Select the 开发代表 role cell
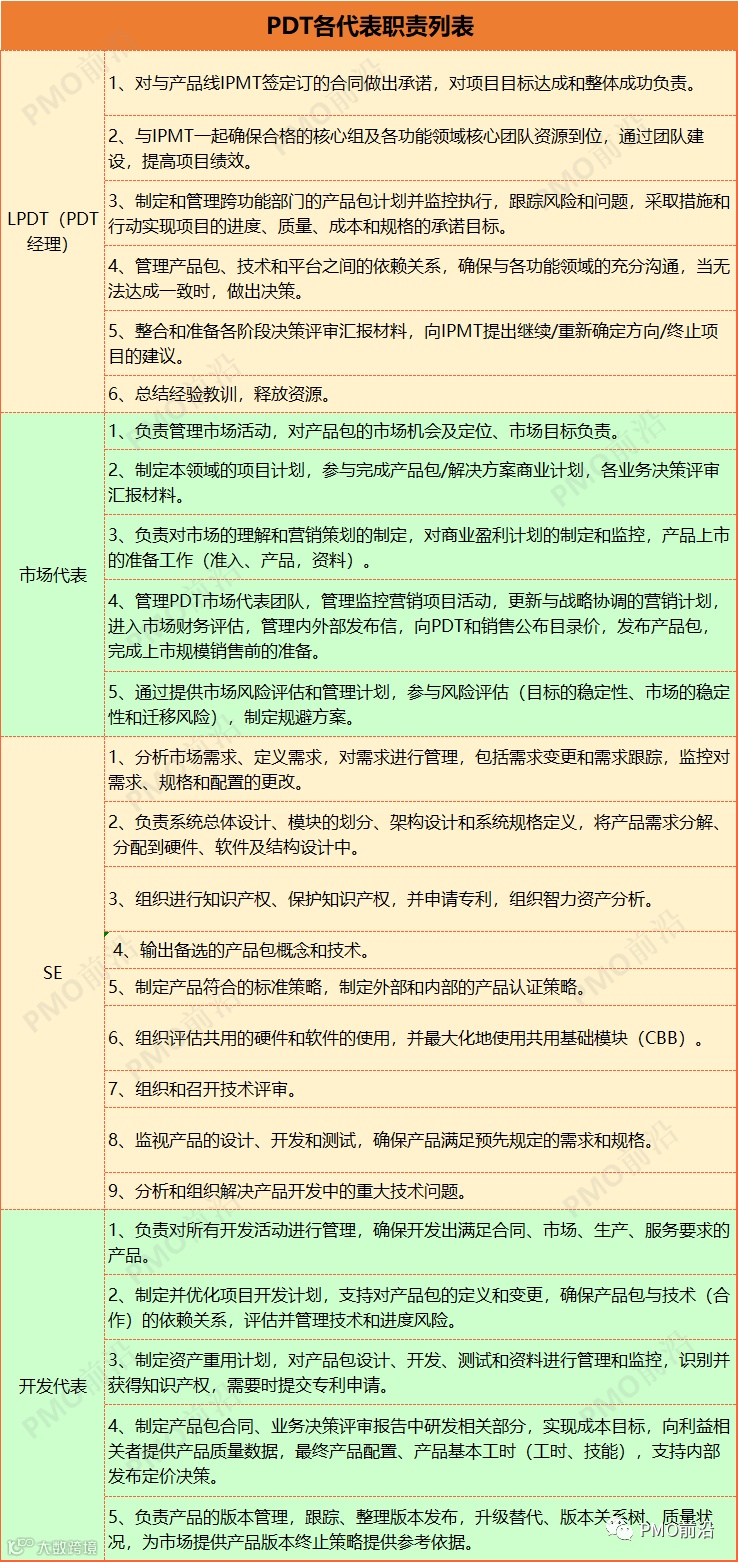This screenshot has height=1562, width=738. [x=52, y=1386]
